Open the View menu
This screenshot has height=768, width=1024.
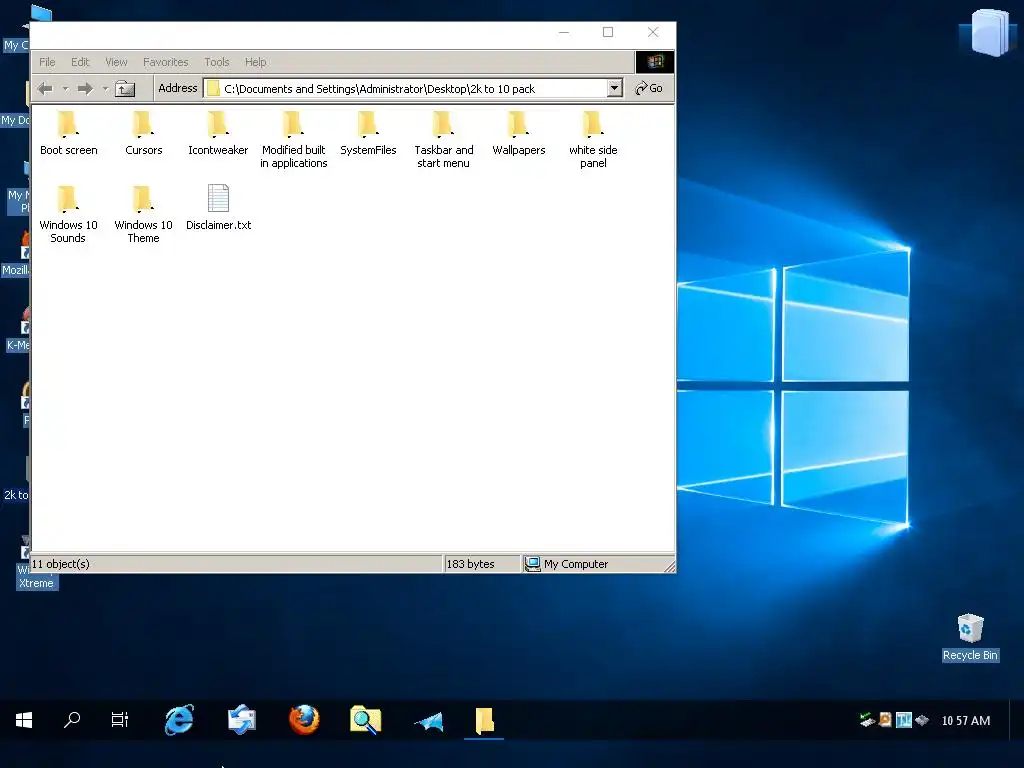coord(116,62)
